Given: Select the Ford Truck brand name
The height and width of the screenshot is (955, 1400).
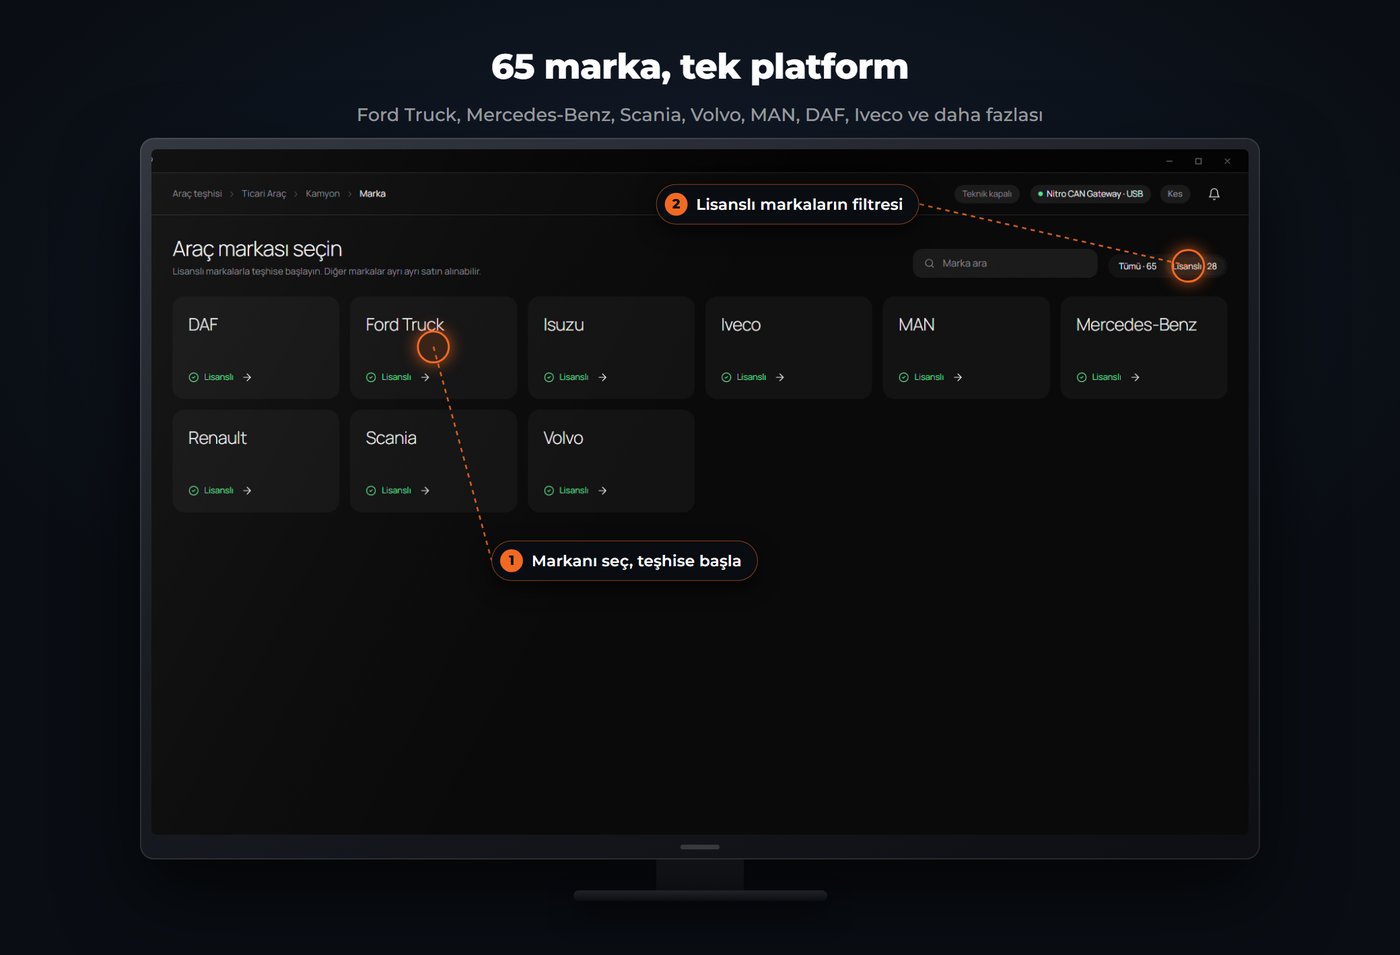Looking at the screenshot, I should click(405, 325).
